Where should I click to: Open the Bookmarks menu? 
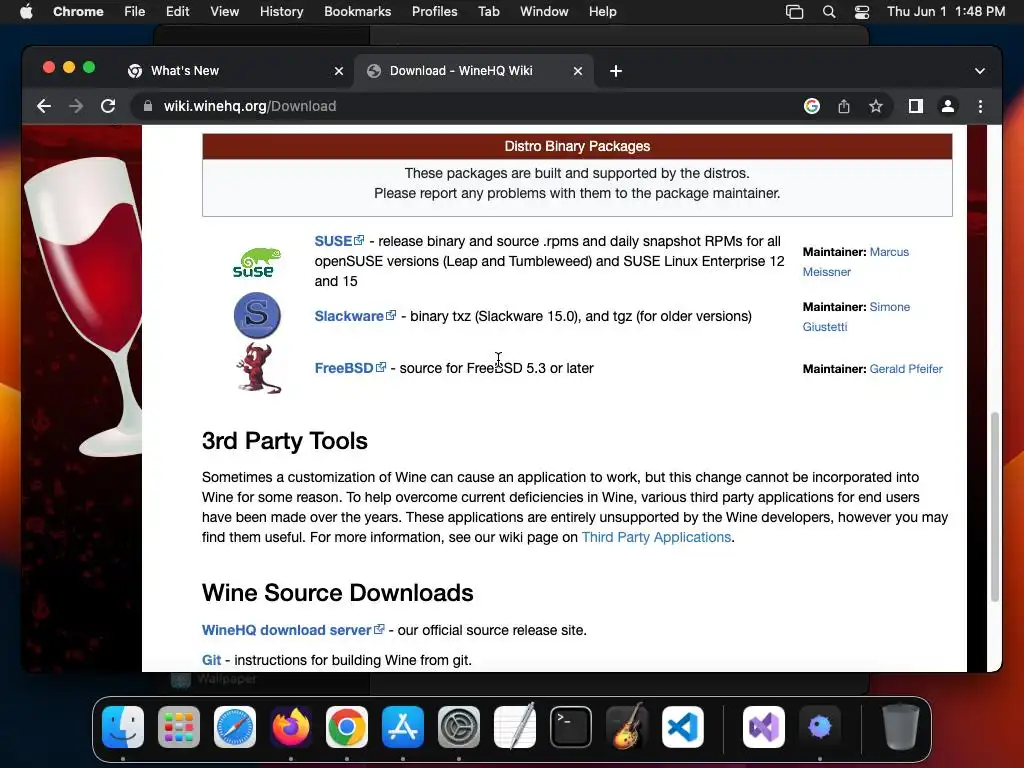click(x=357, y=12)
